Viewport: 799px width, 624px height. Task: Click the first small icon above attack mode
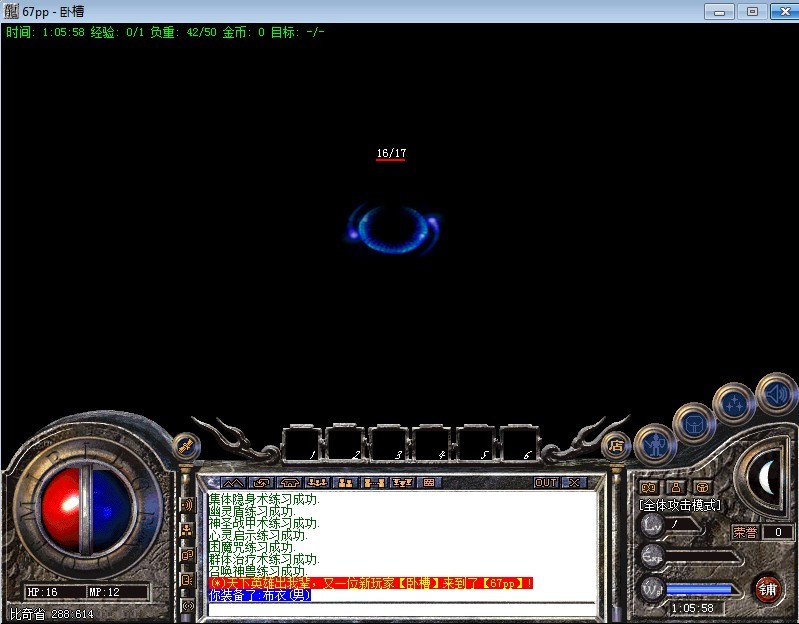pos(649,487)
